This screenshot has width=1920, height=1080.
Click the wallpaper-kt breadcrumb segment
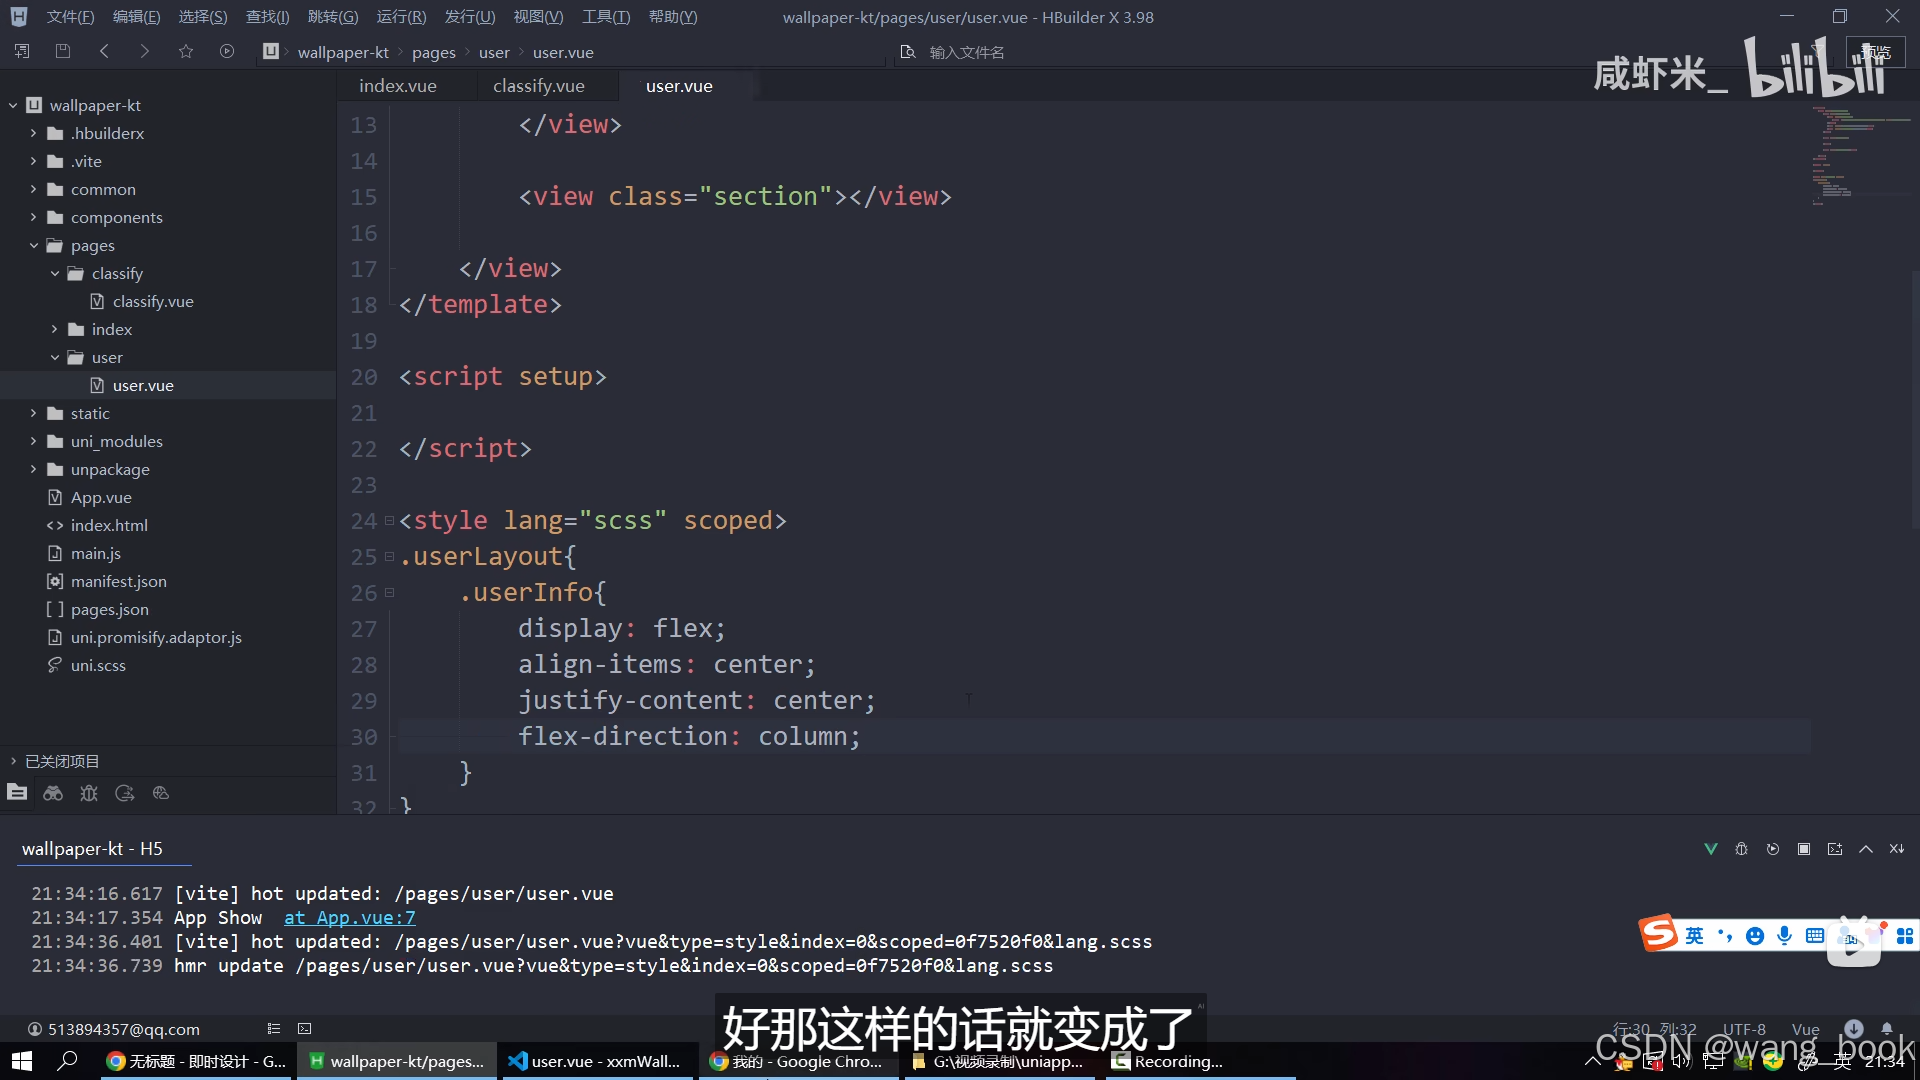click(x=343, y=52)
